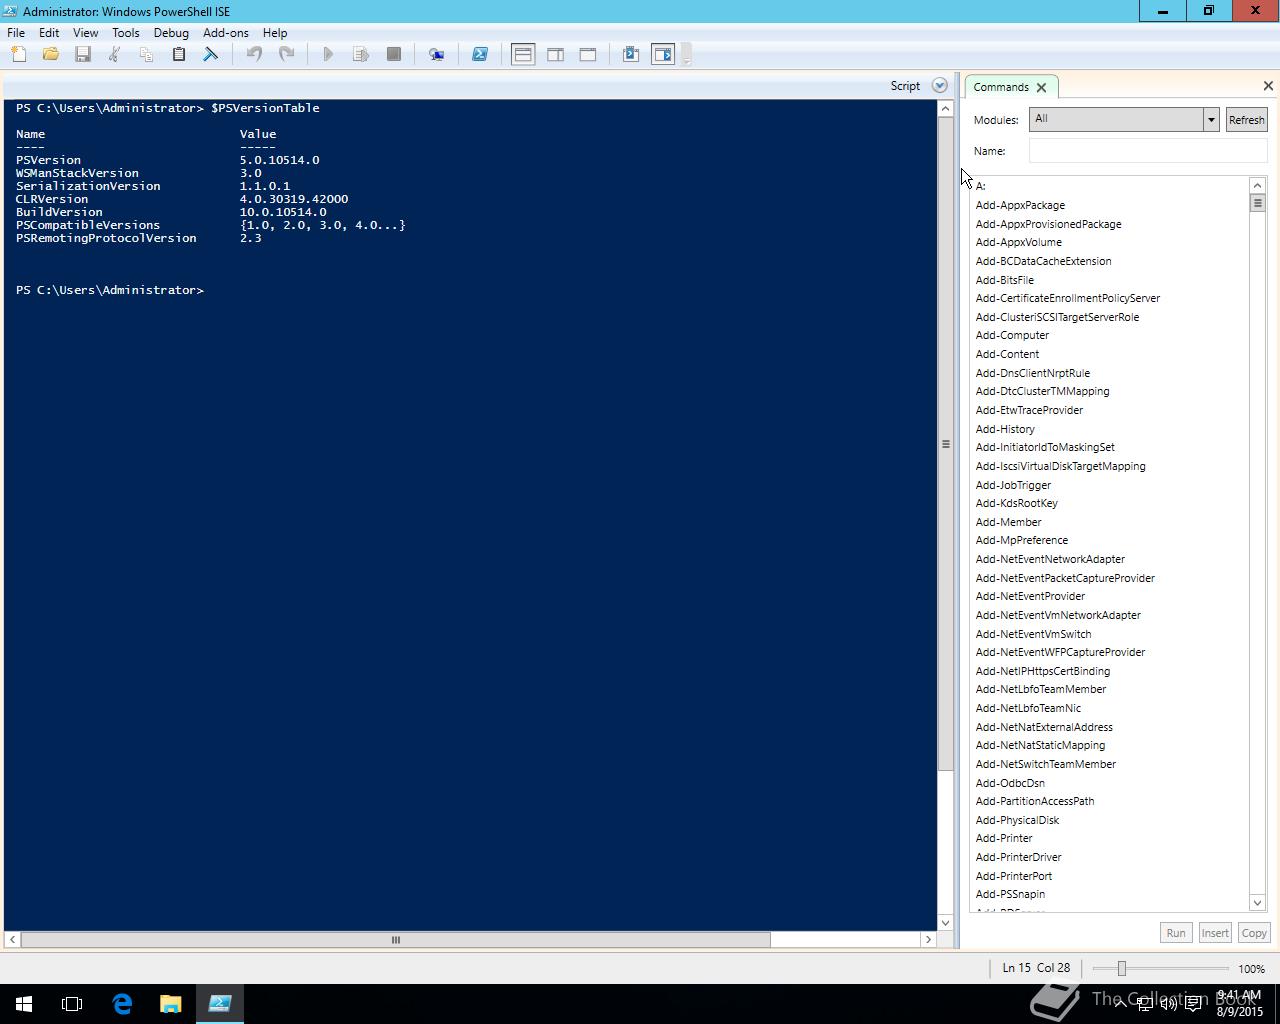
Task: Open Task View from the taskbar
Action: (72, 1004)
